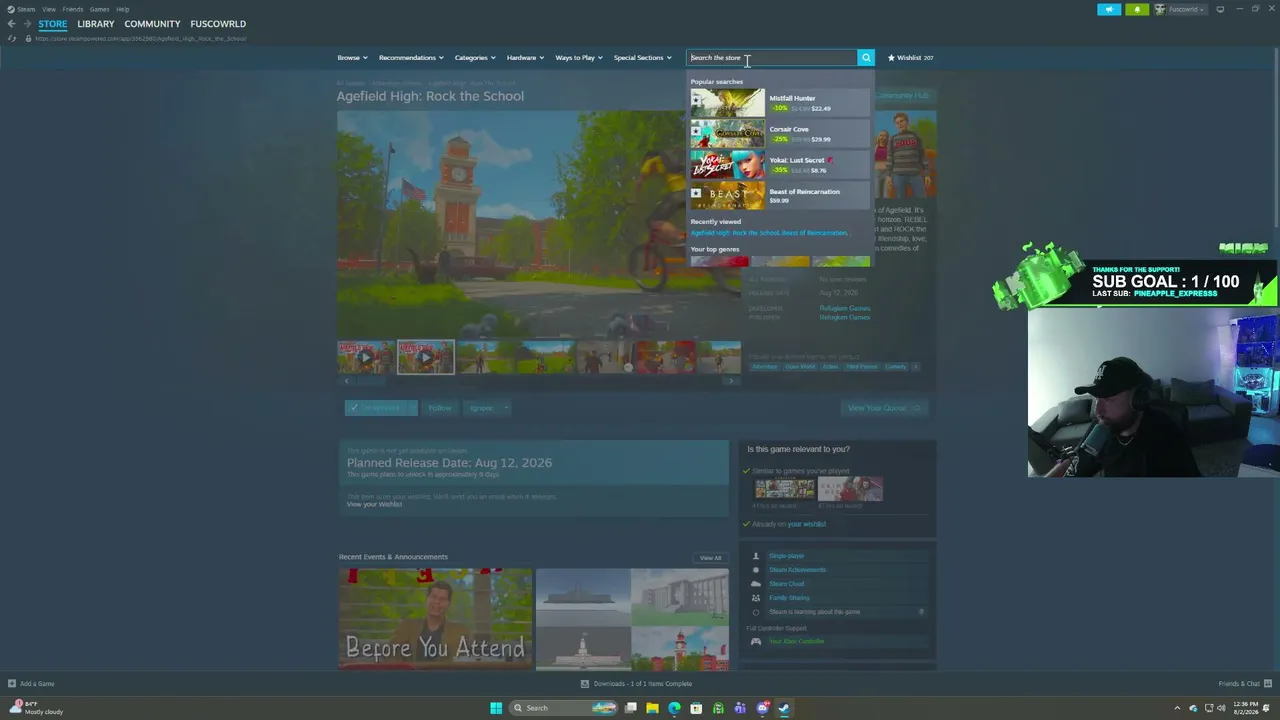Image resolution: width=1280 pixels, height=720 pixels.
Task: Open the Browse dropdown menu
Action: click(x=352, y=58)
